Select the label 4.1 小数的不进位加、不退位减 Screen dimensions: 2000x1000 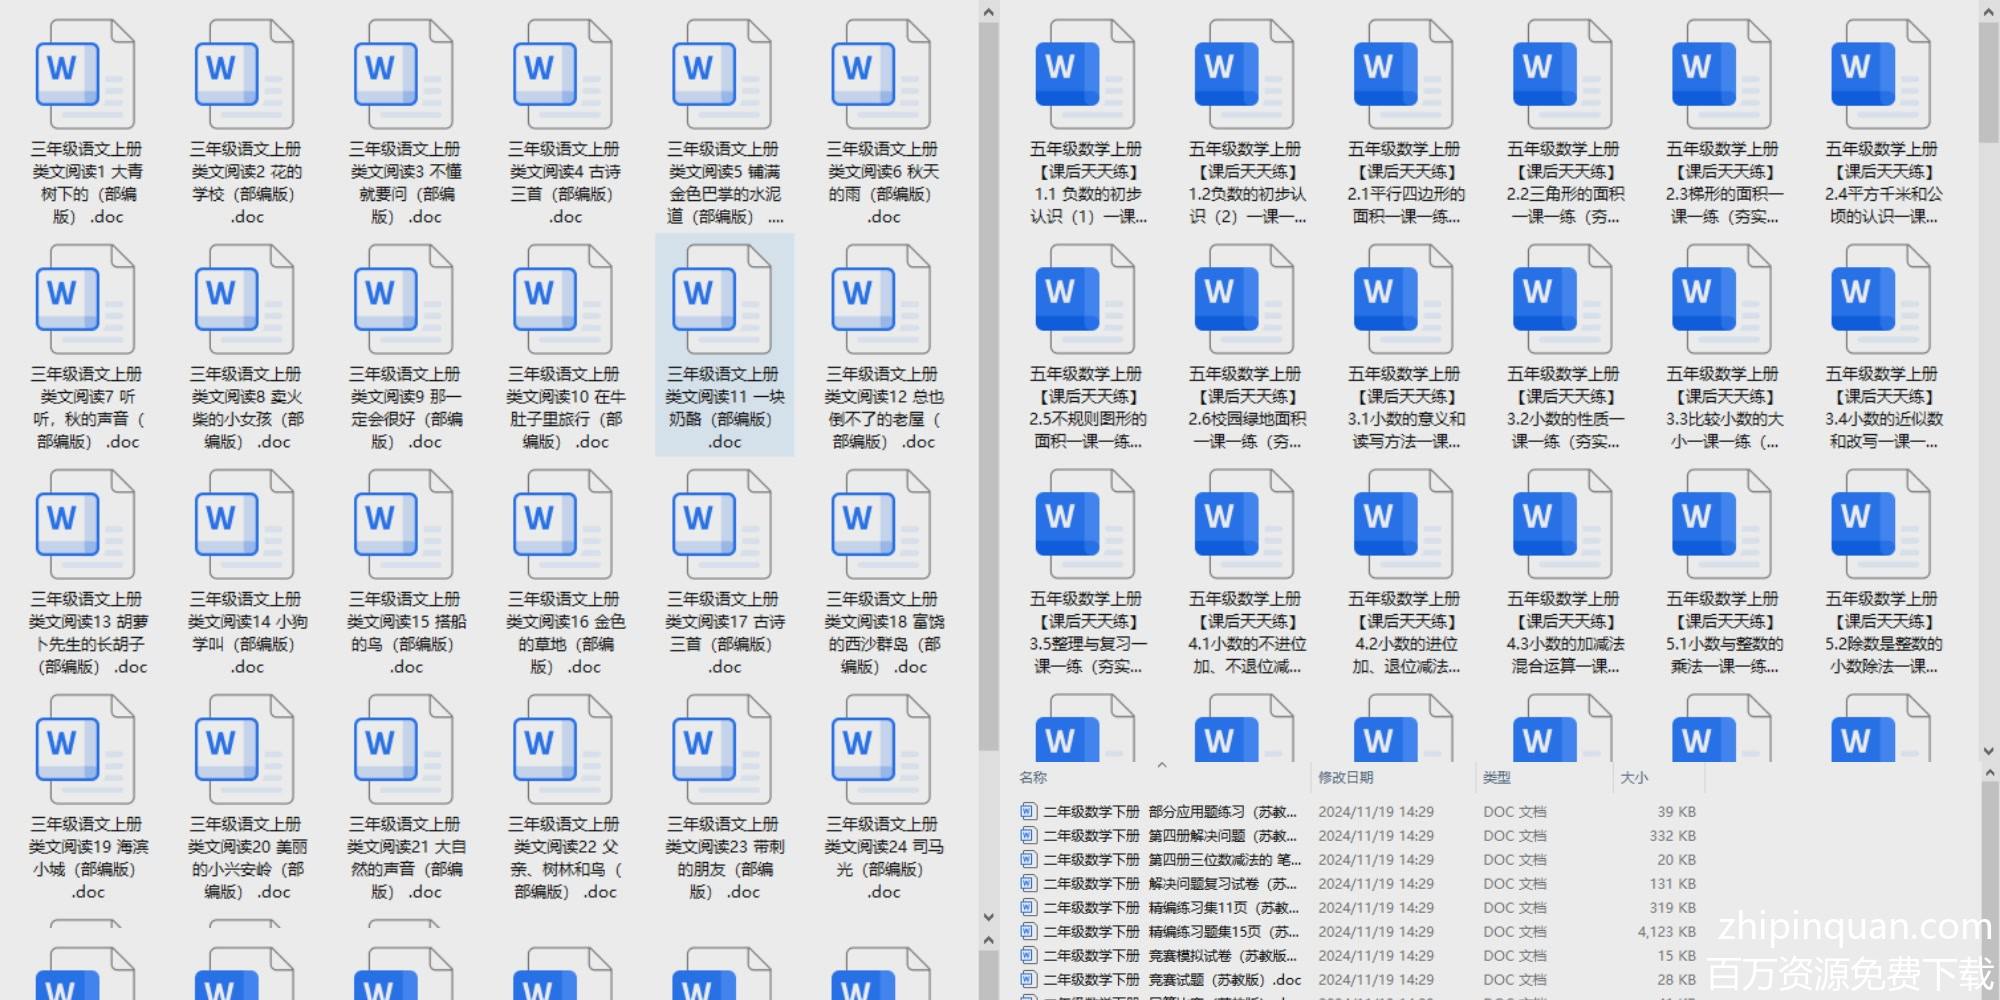[x=1247, y=633]
